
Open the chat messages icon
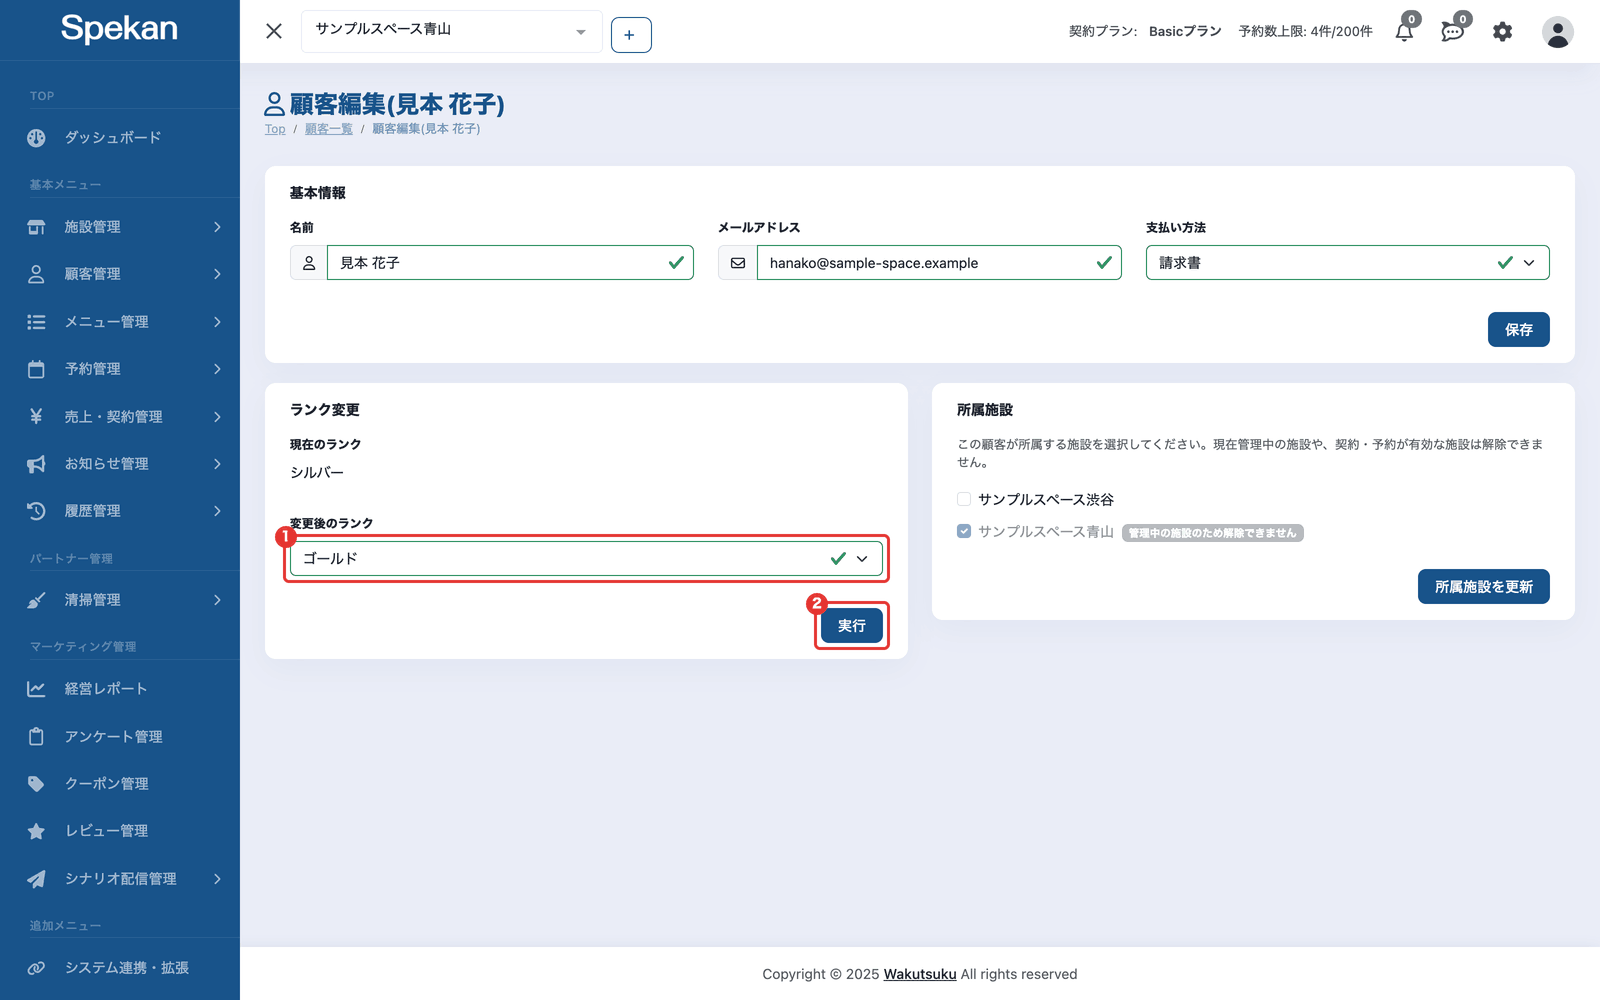pyautogui.click(x=1452, y=32)
